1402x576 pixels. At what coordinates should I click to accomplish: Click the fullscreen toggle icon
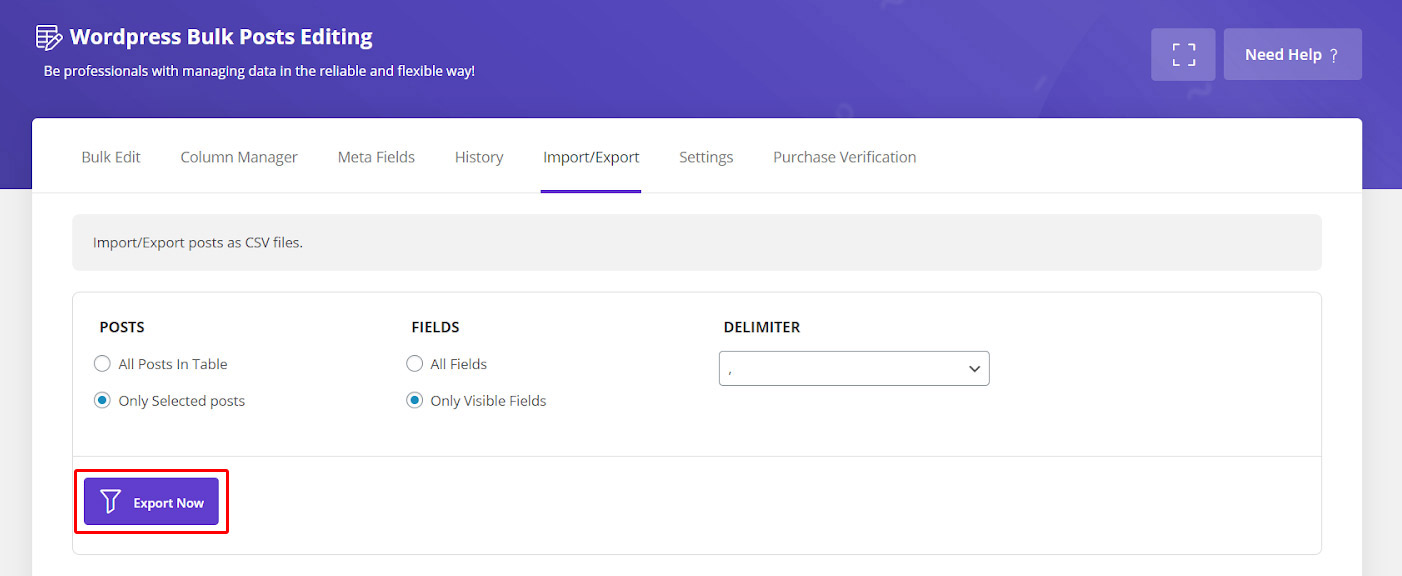click(x=1183, y=54)
